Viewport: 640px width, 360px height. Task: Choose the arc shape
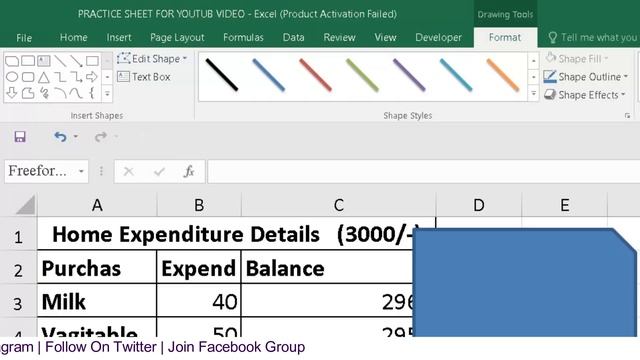click(x=60, y=93)
